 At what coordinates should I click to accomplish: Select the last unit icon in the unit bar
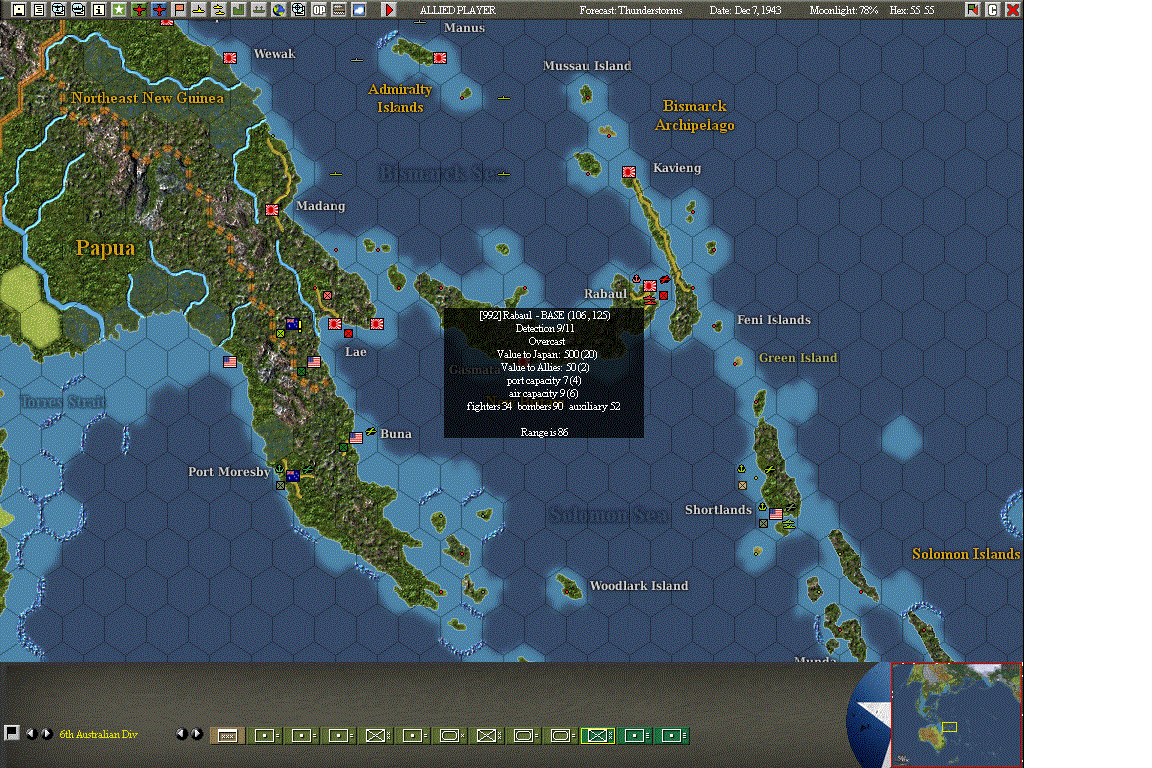point(672,736)
